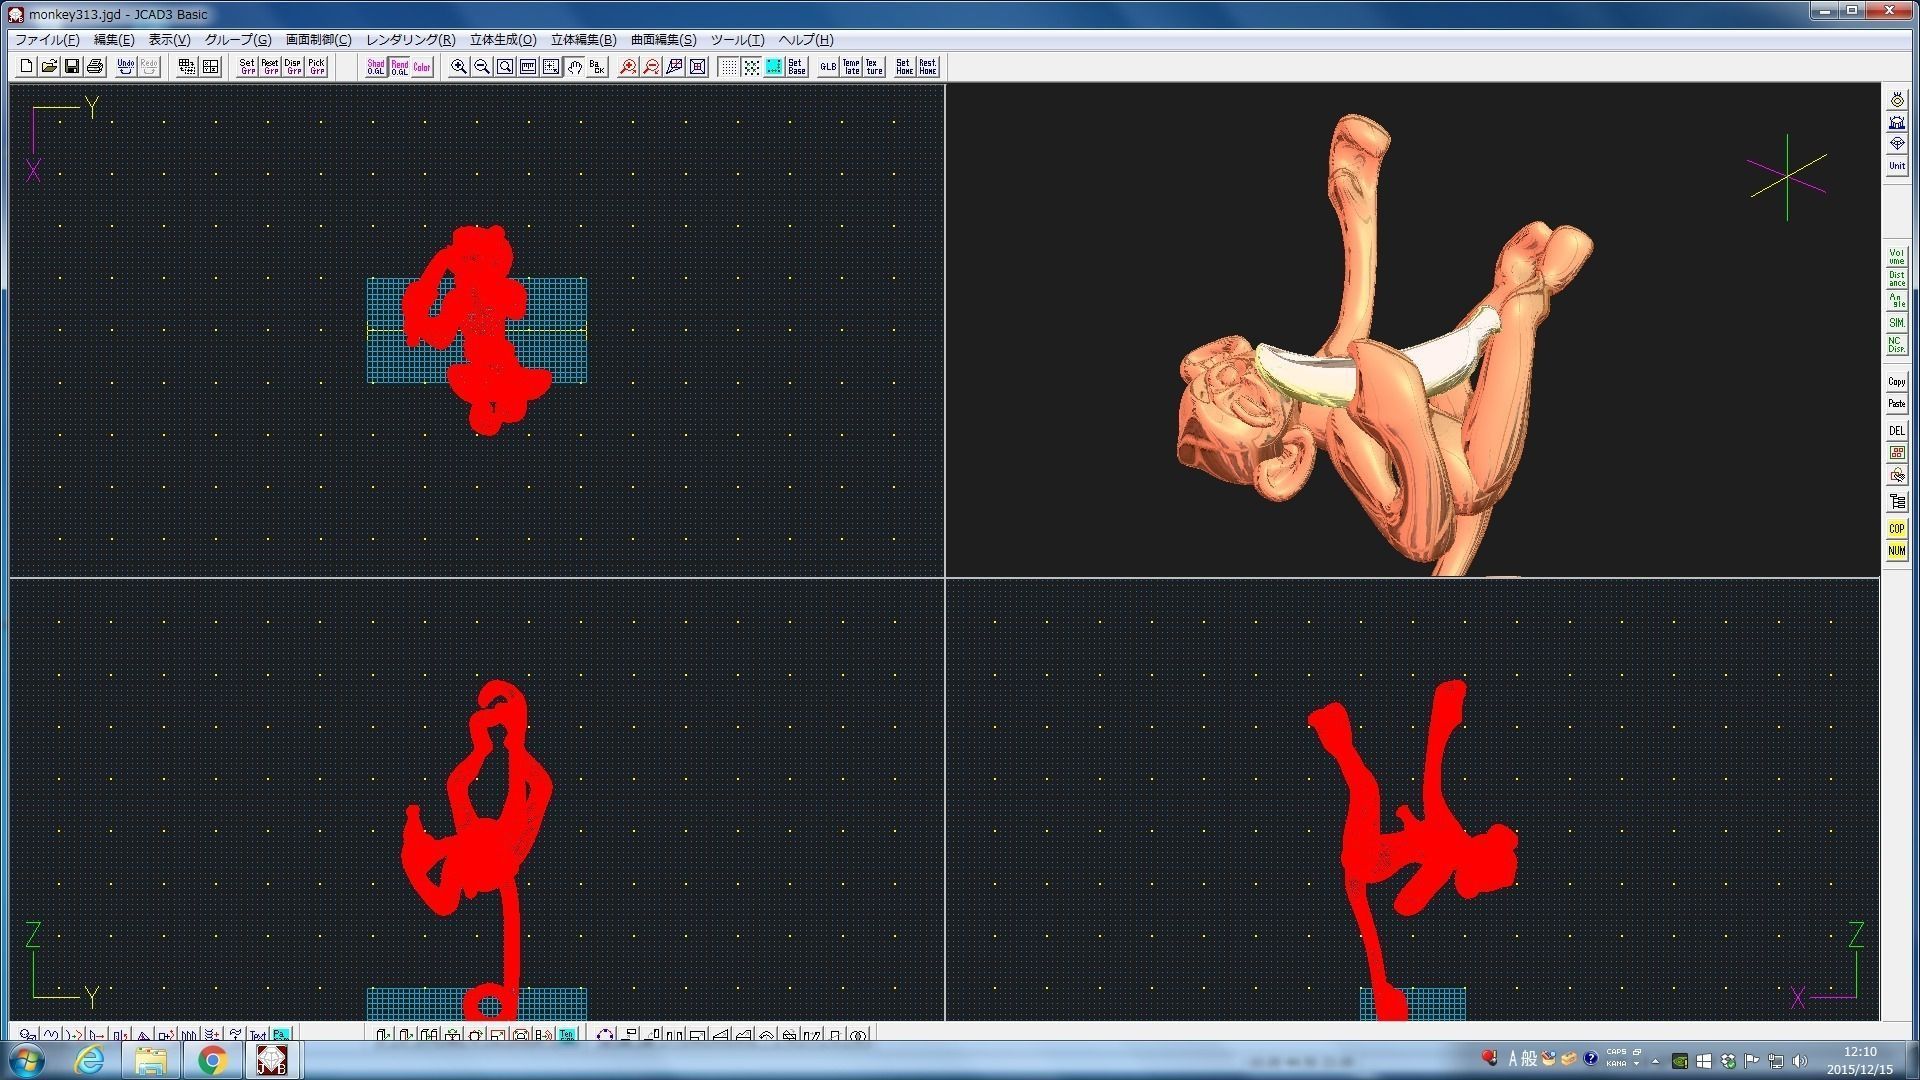Click the Undo toolbar button
The image size is (1920, 1080).
pyautogui.click(x=125, y=67)
